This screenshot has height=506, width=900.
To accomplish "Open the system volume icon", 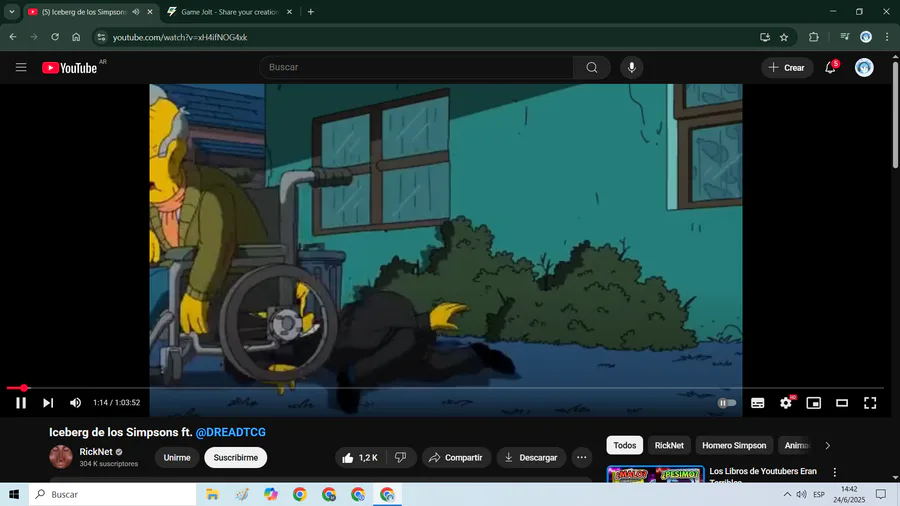I will click(801, 494).
